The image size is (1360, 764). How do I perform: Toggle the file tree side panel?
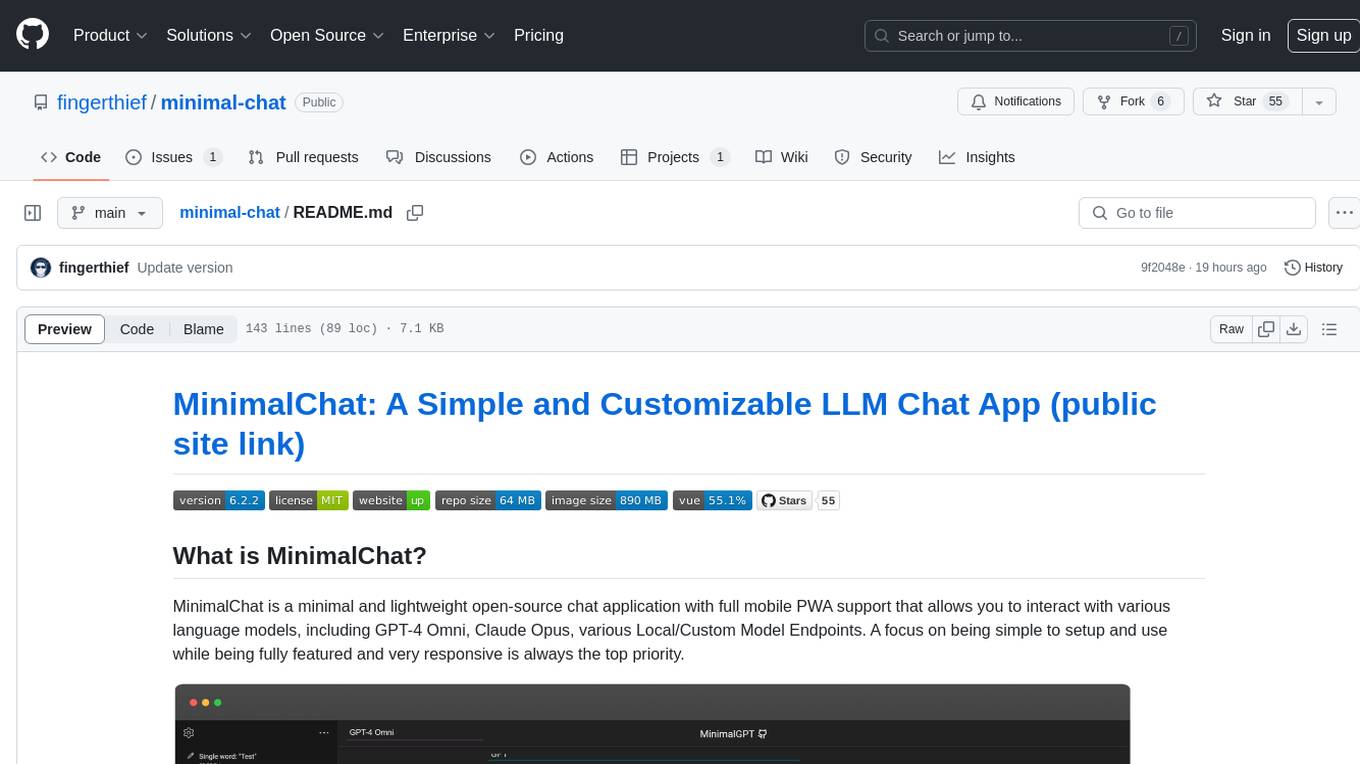click(33, 213)
